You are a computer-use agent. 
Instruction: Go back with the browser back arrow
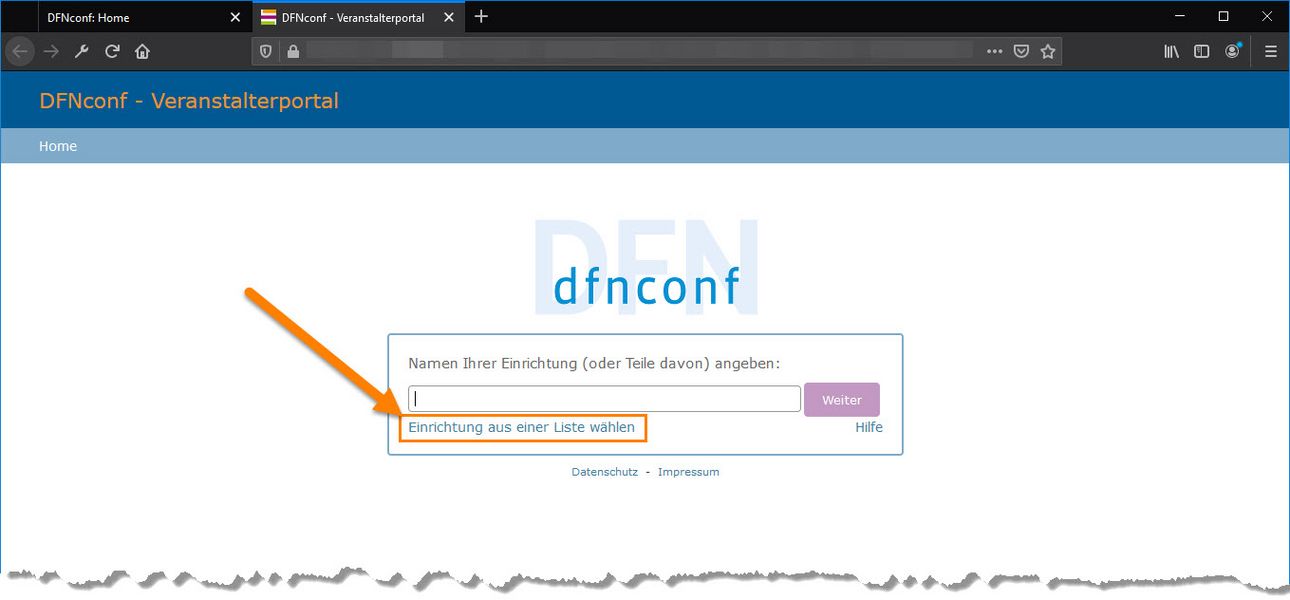point(21,51)
